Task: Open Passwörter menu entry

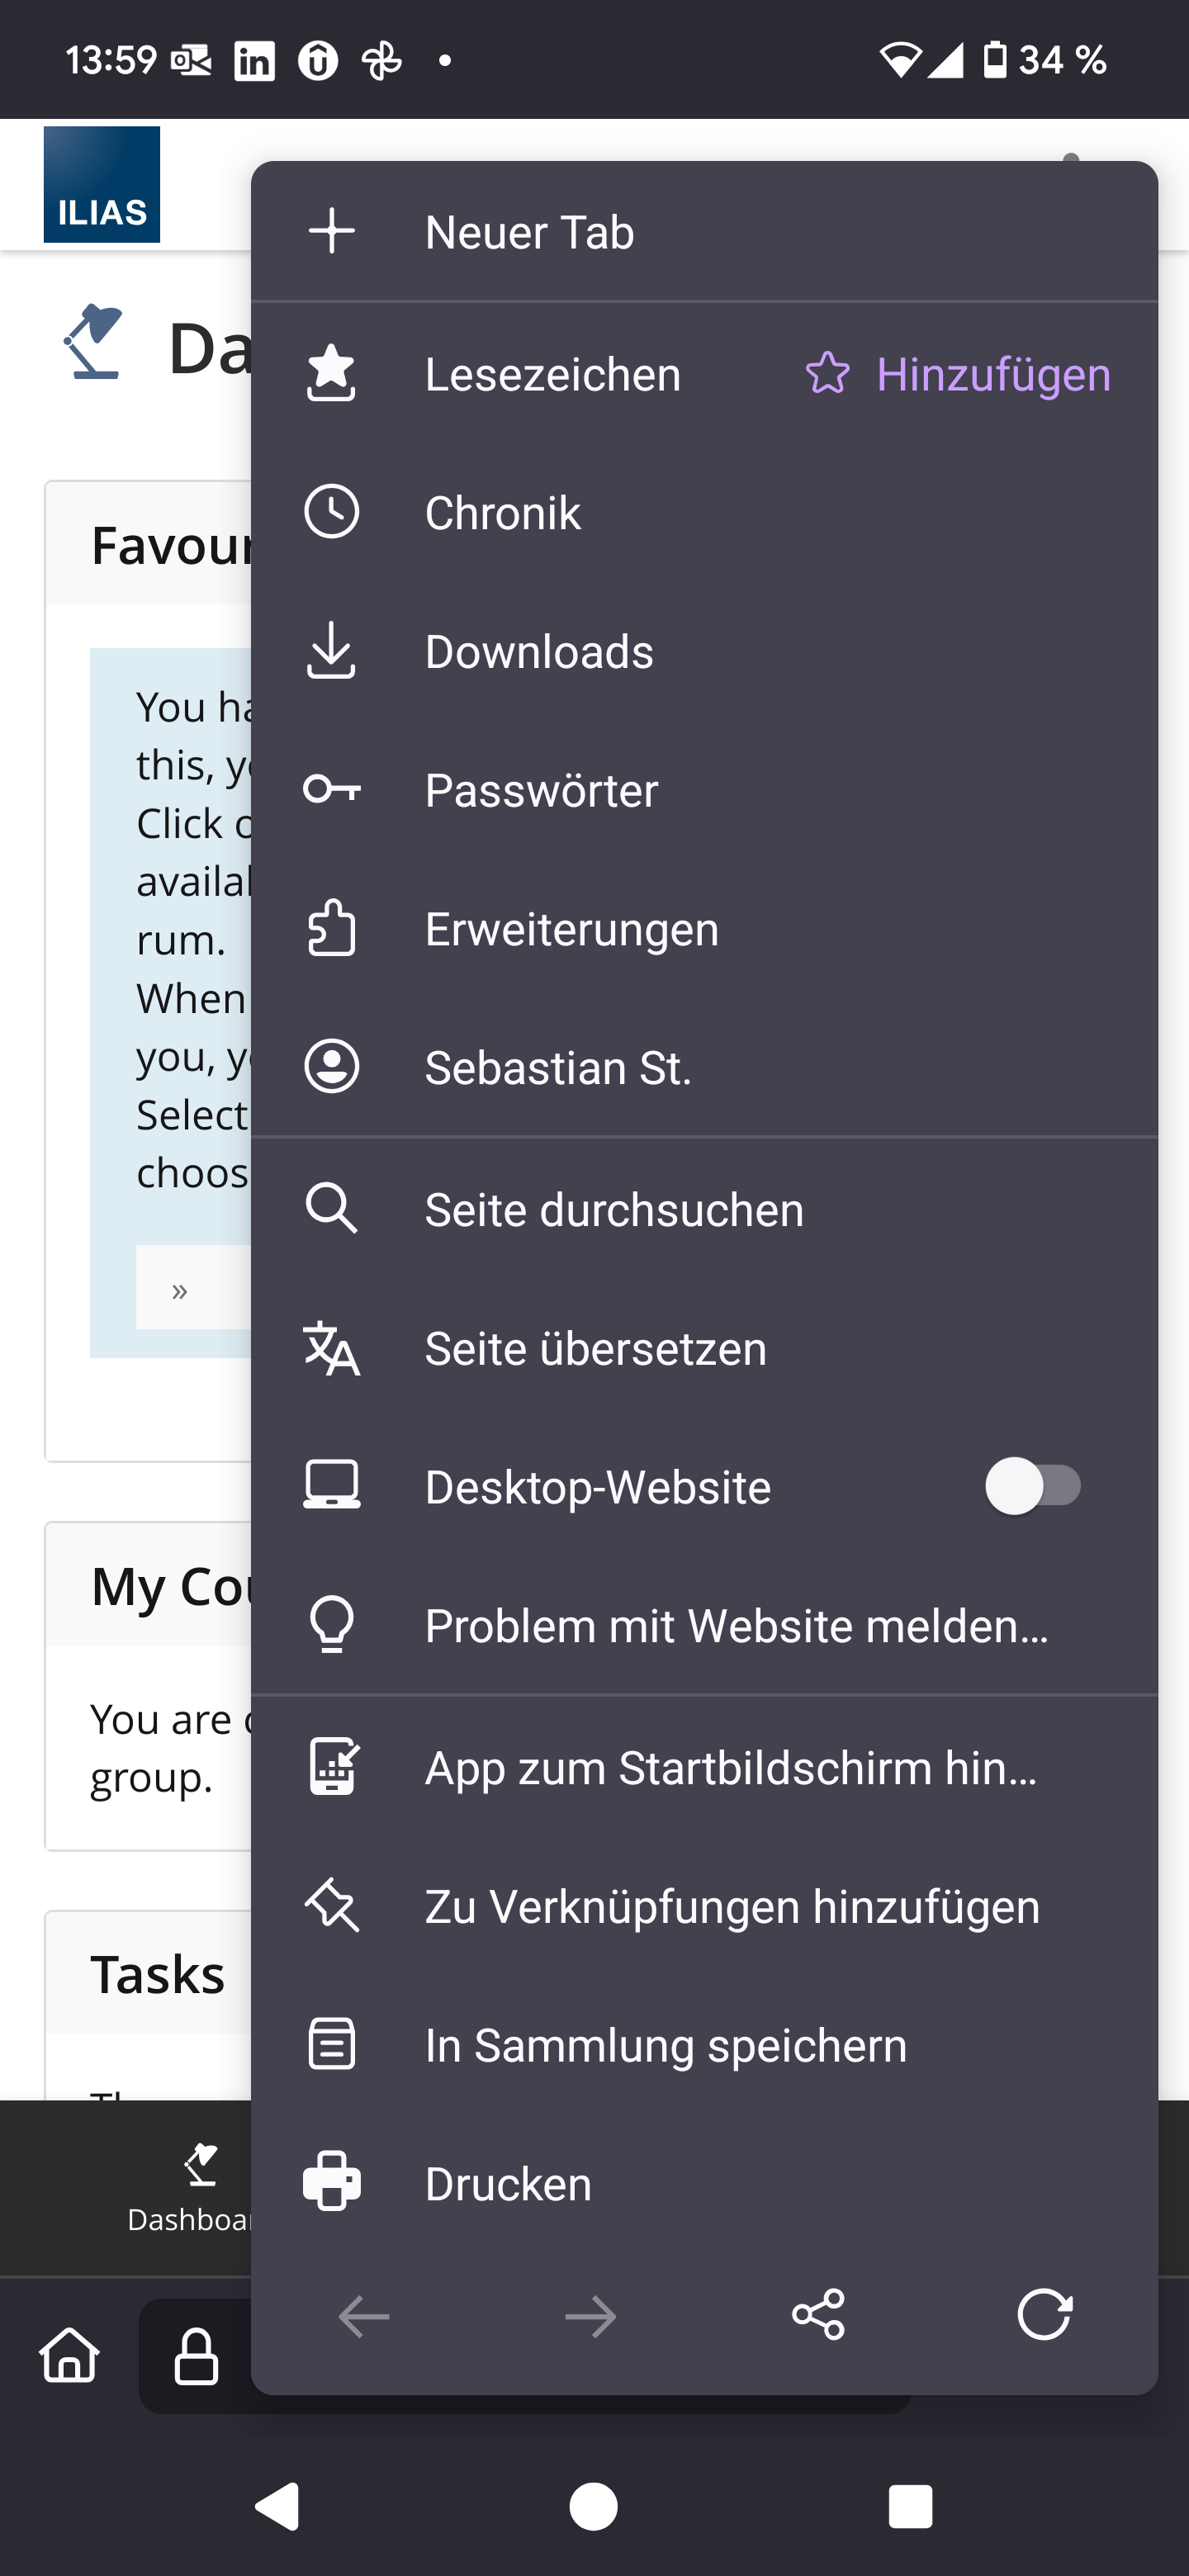Action: 541,791
